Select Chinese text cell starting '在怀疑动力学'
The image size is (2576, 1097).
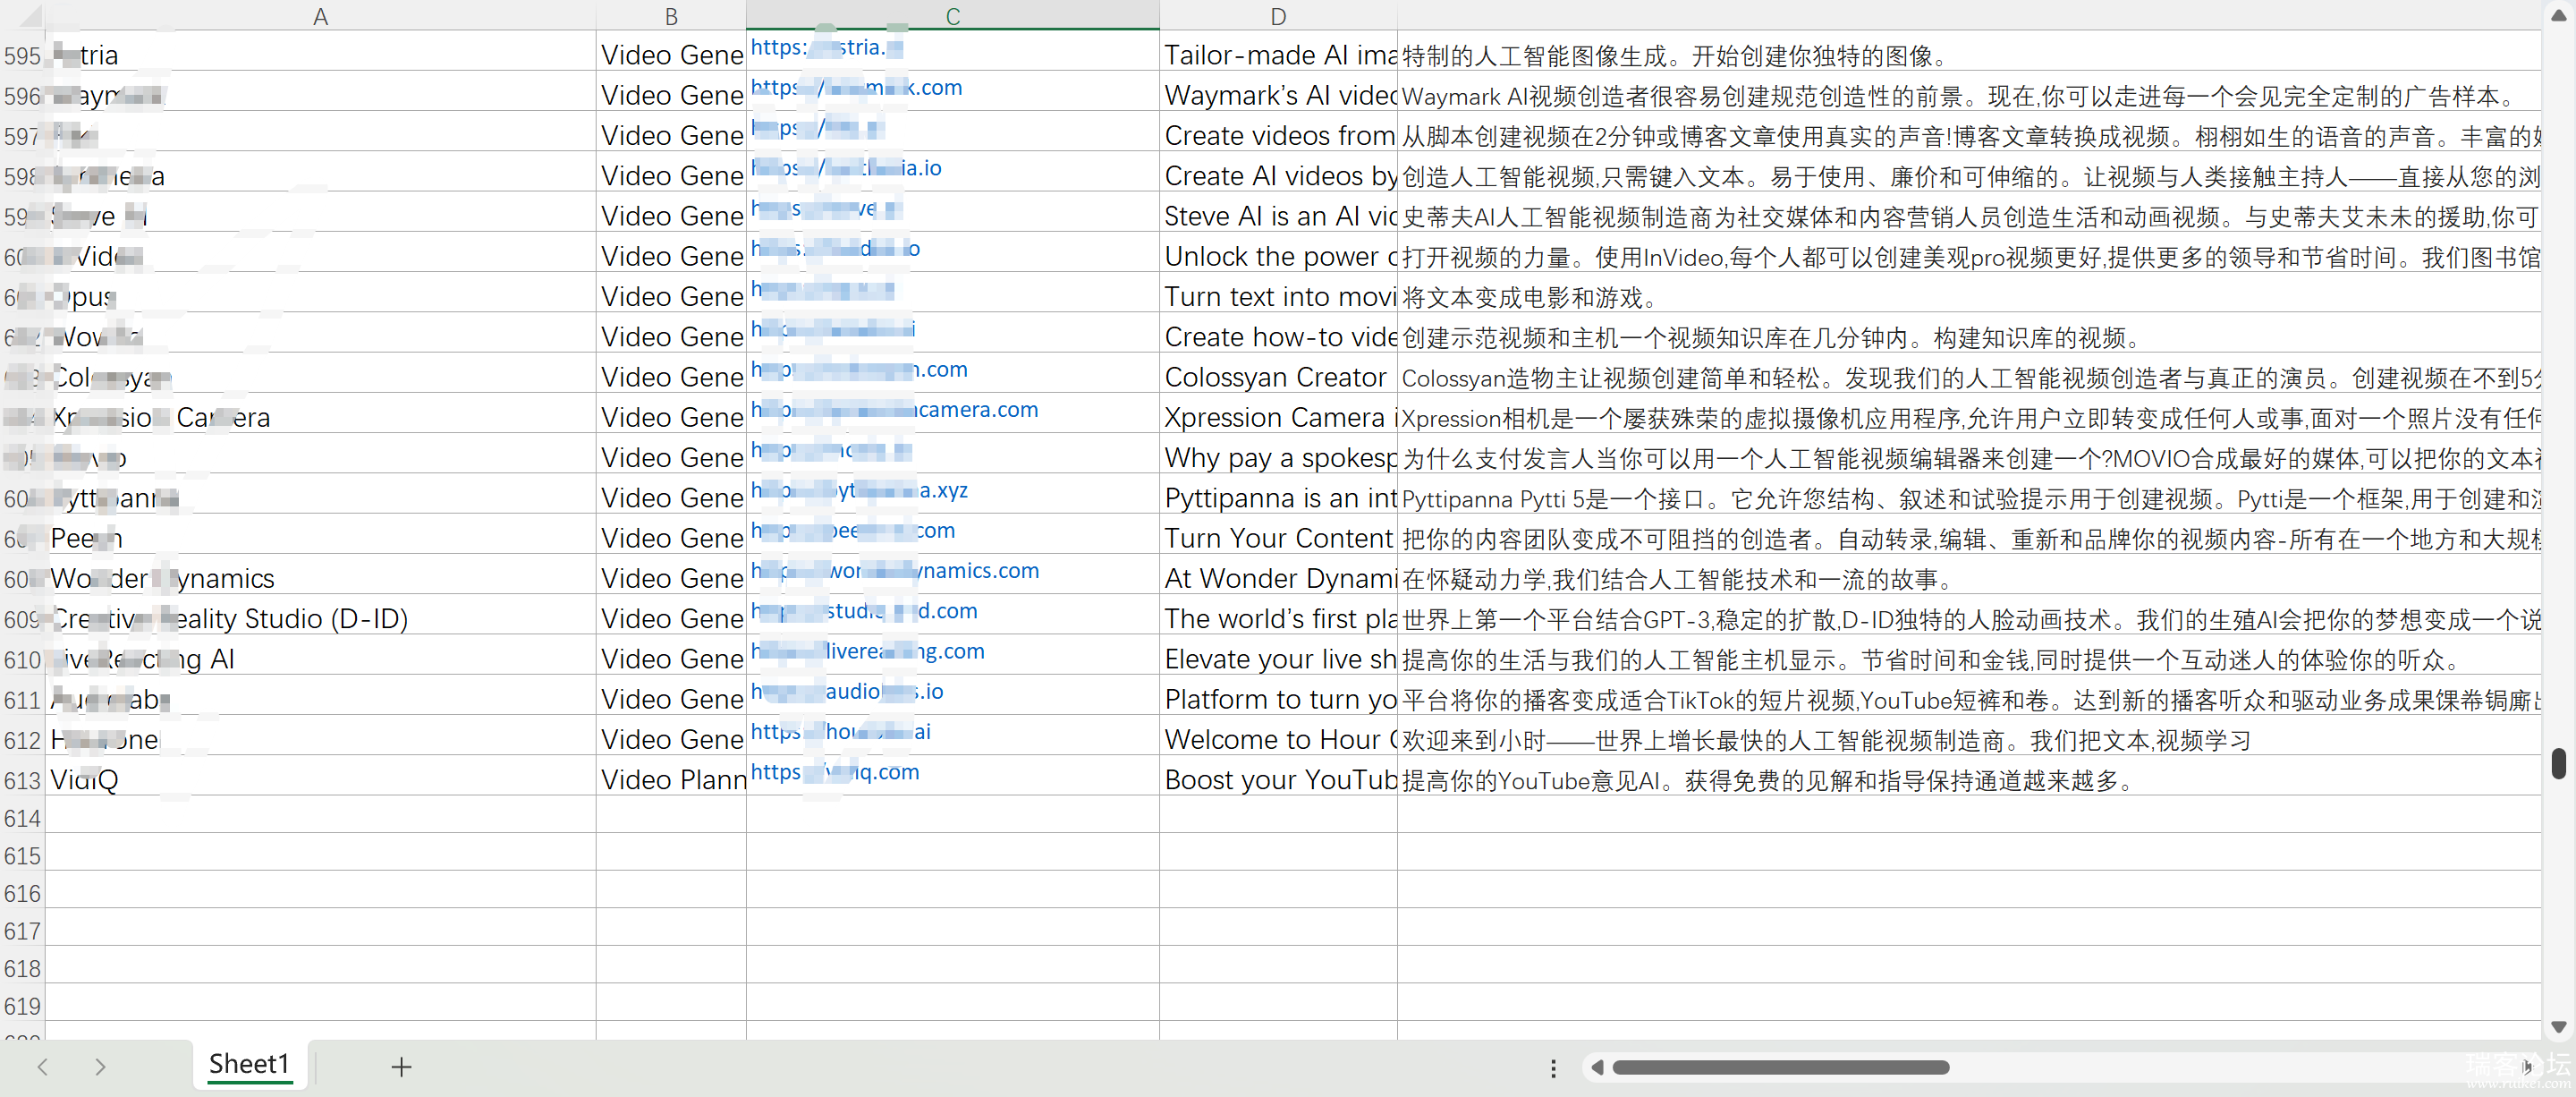pyautogui.click(x=1970, y=574)
